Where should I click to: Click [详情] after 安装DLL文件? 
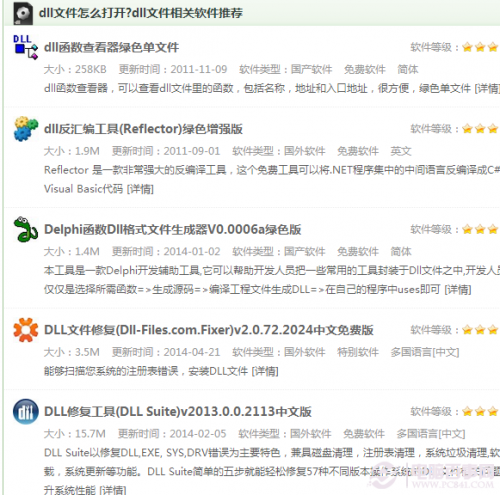click(265, 371)
